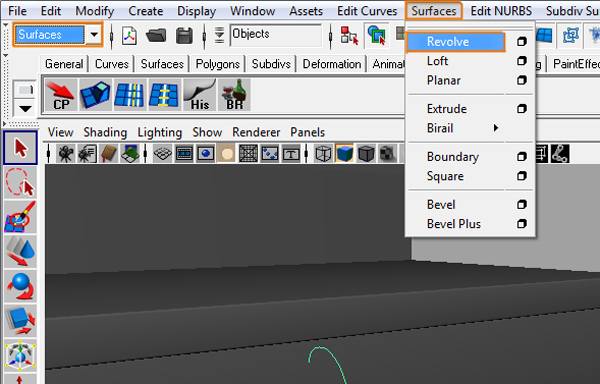Choose the Paint Selection tool
Image resolution: width=600 pixels, height=384 pixels.
pyautogui.click(x=20, y=216)
